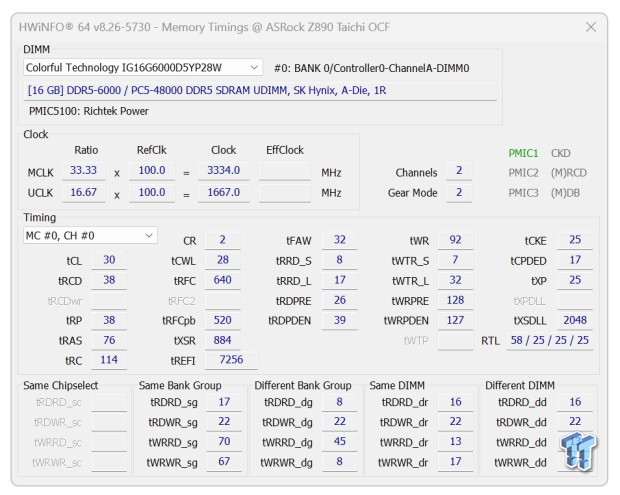This screenshot has height=495, width=620.
Task: Click the PMIC2 label
Action: [x=523, y=173]
